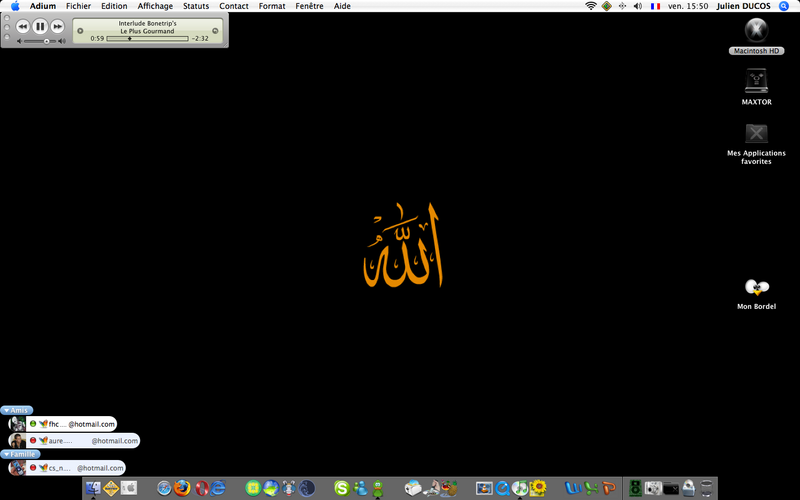Open Firefox from the Dock

pos(181,488)
